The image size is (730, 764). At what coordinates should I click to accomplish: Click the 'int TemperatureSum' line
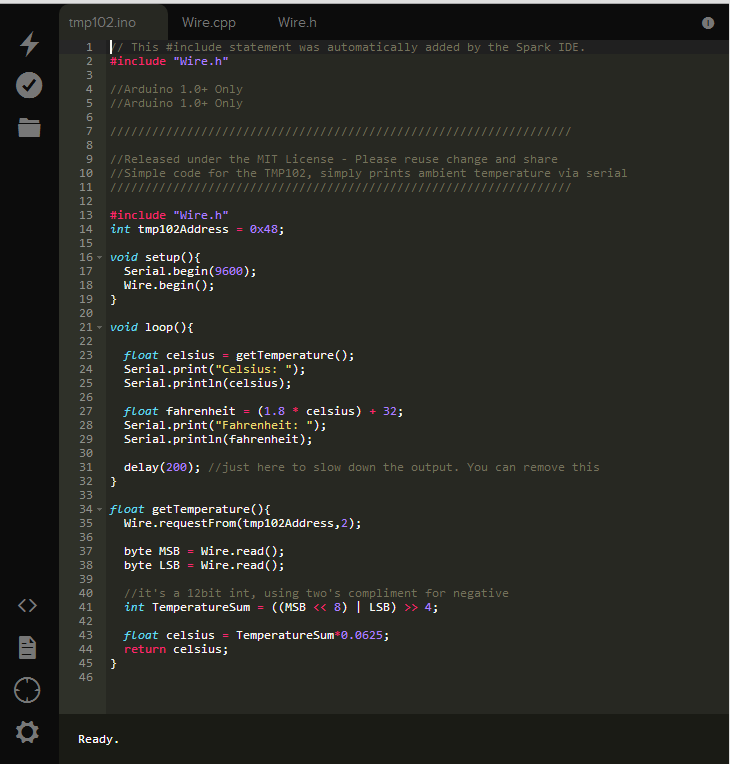click(281, 607)
